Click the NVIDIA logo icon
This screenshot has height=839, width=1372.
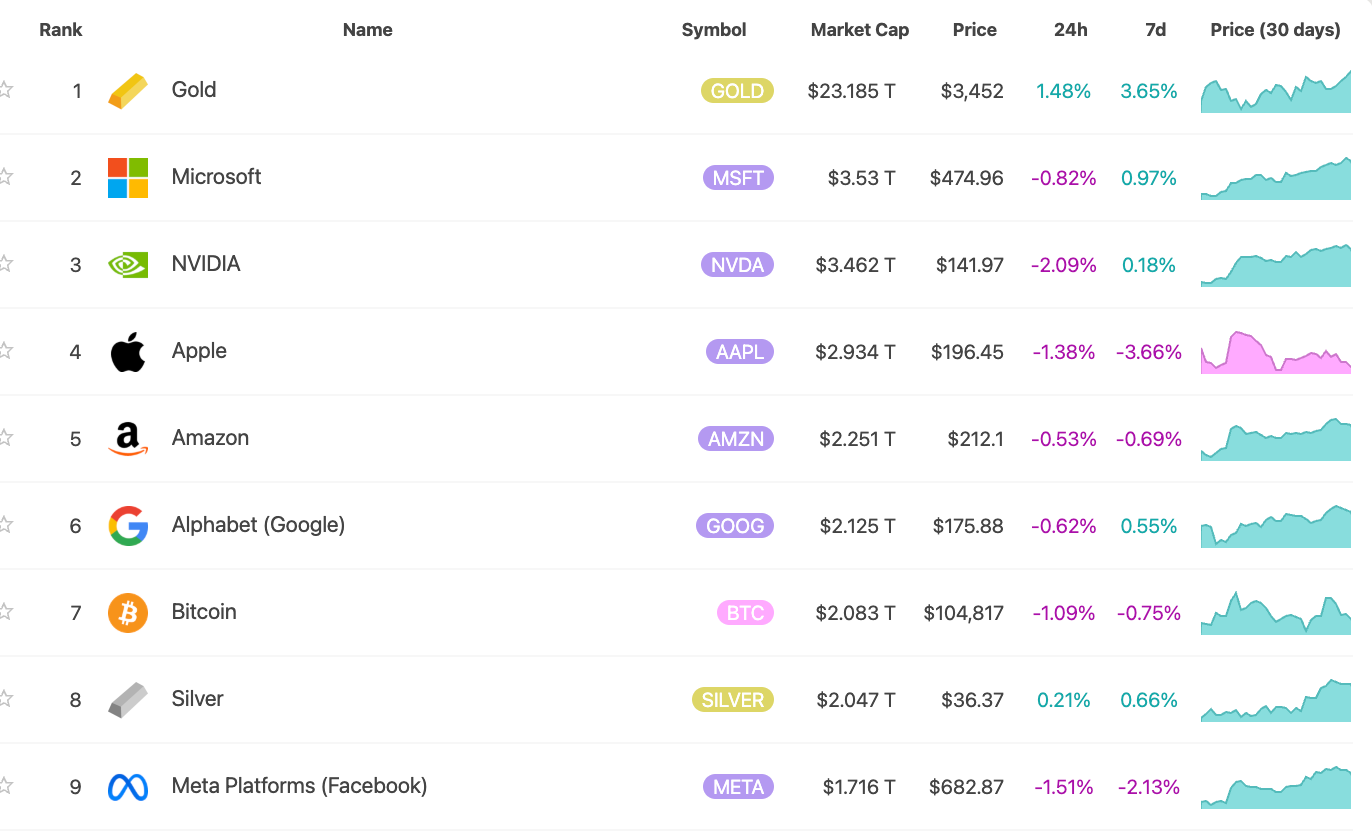(x=128, y=265)
